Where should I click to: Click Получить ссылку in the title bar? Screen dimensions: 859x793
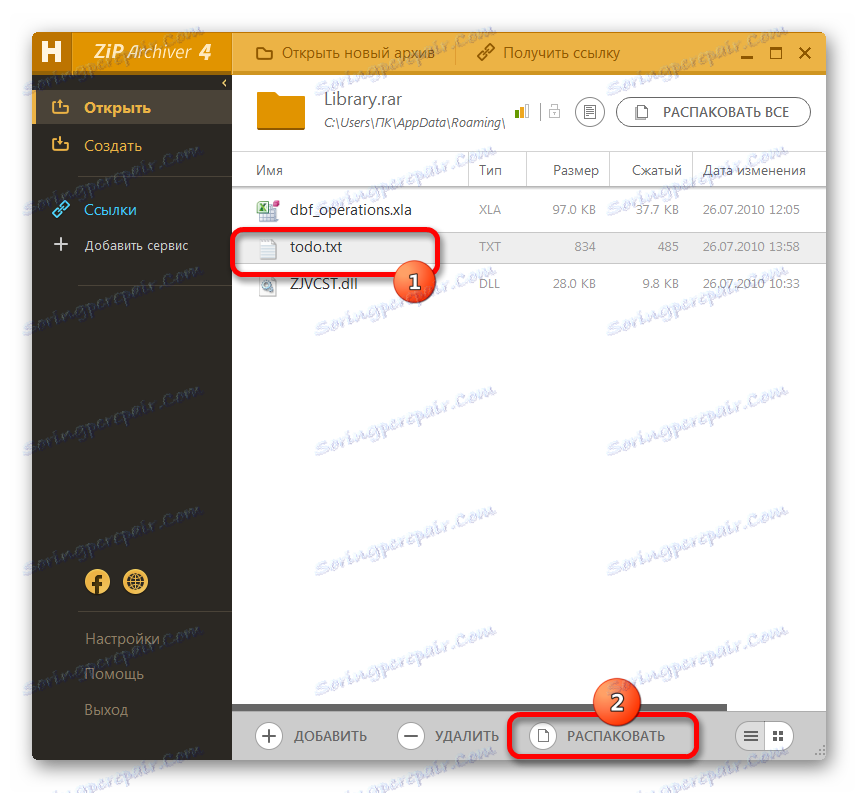click(548, 53)
